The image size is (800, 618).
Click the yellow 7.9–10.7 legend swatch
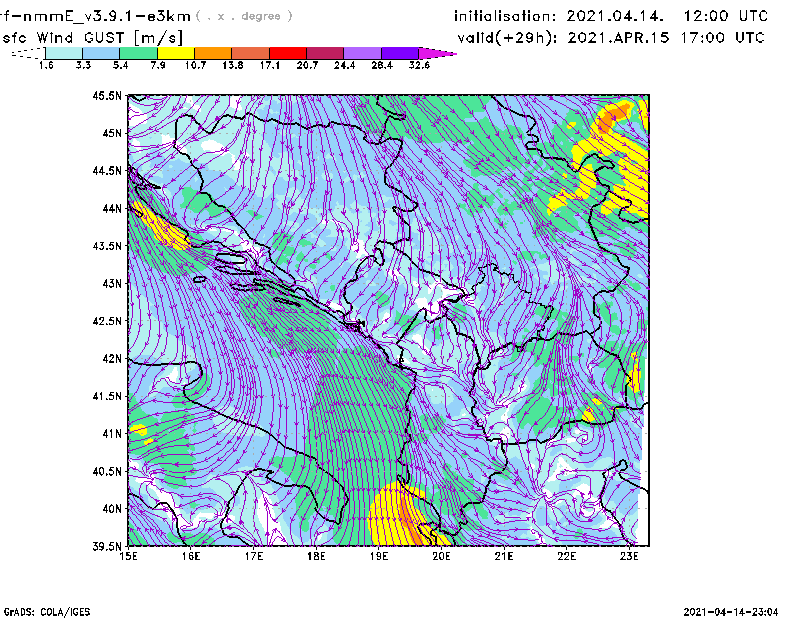pos(176,53)
